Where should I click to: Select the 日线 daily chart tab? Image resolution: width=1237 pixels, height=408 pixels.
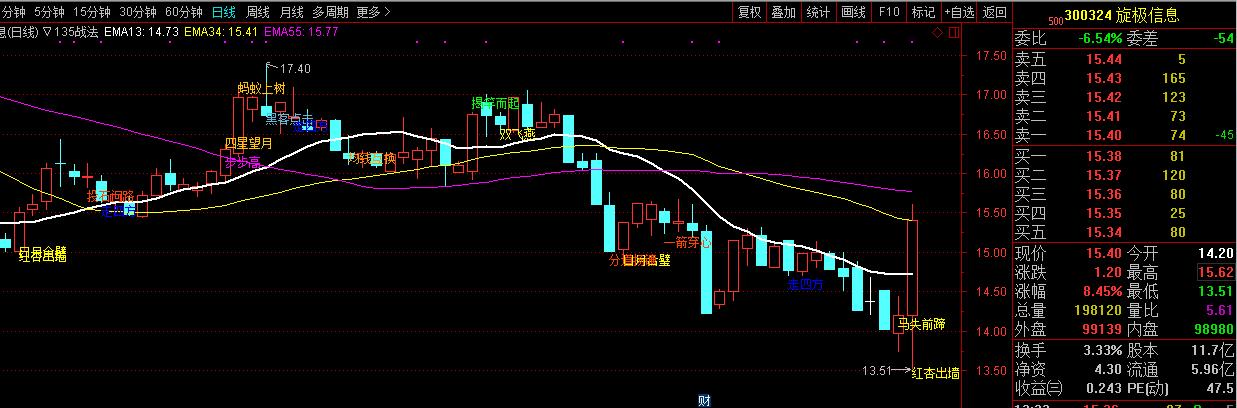click(x=224, y=13)
